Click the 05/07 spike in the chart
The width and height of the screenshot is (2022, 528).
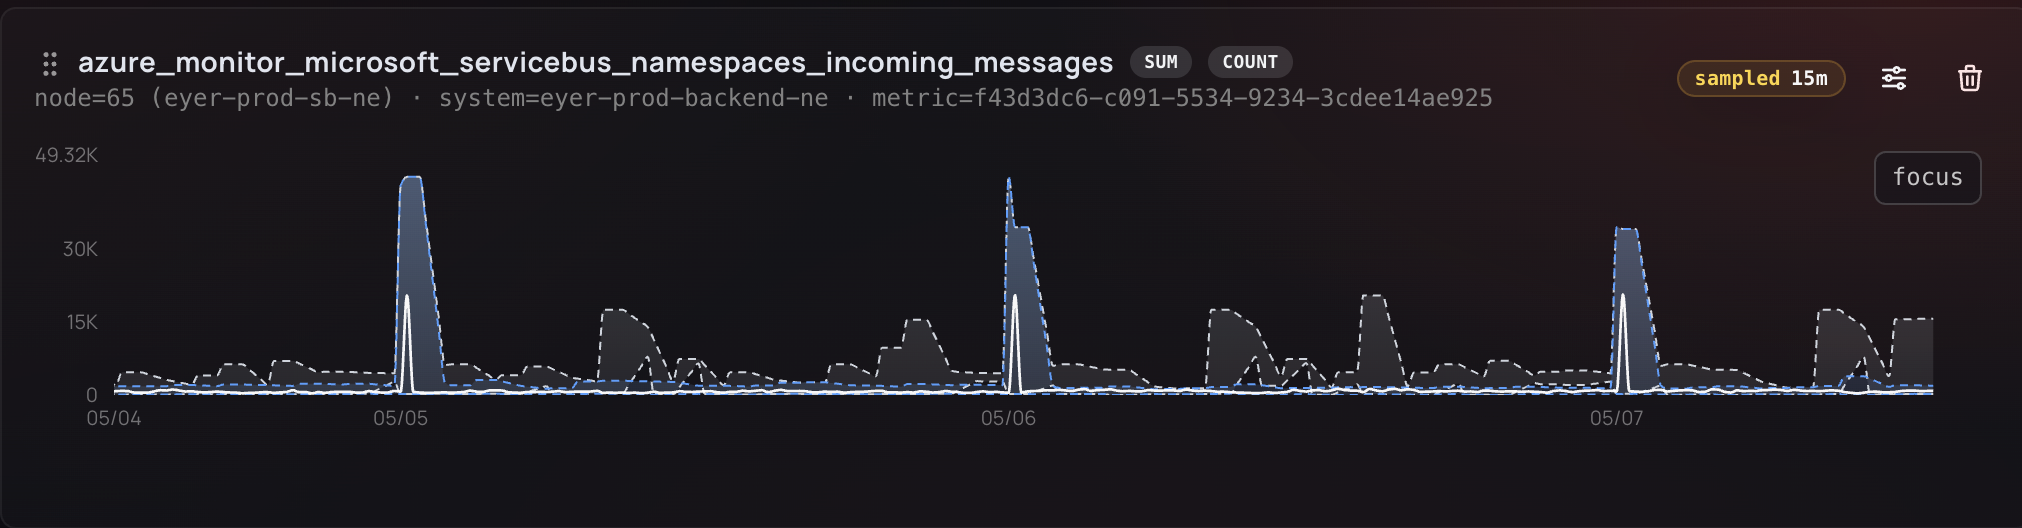click(x=1627, y=230)
